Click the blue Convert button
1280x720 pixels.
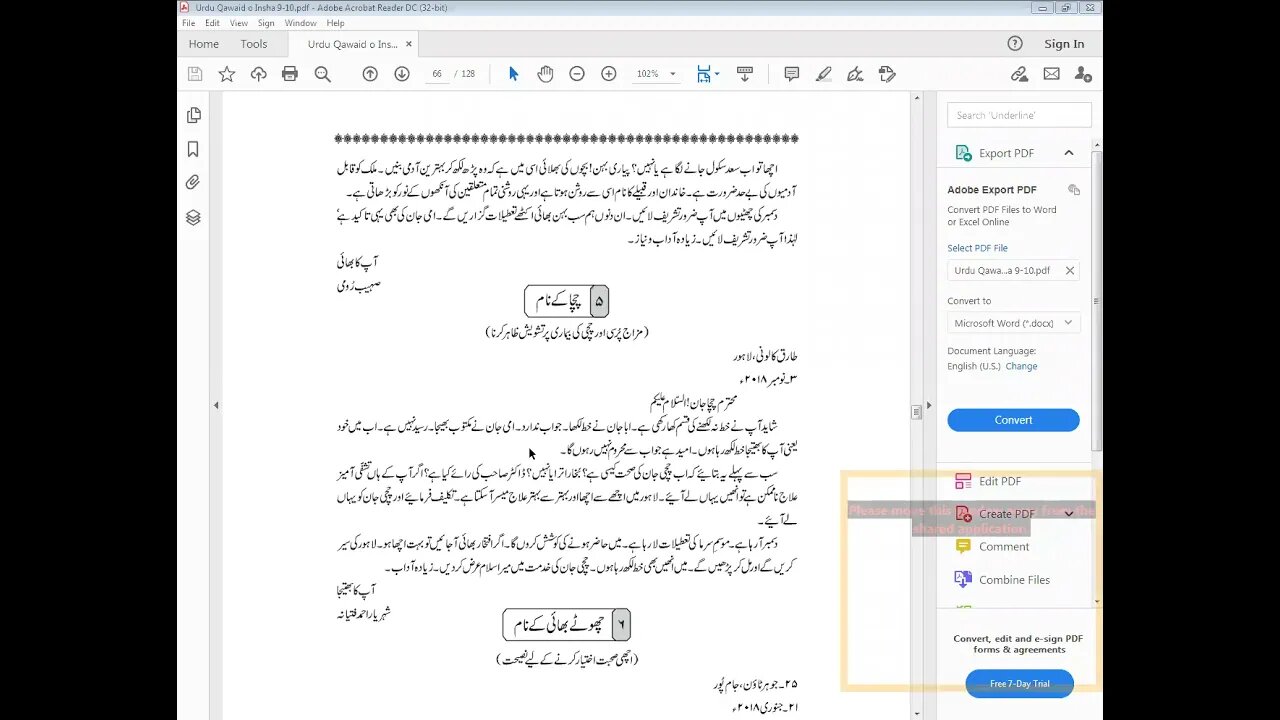[1013, 420]
